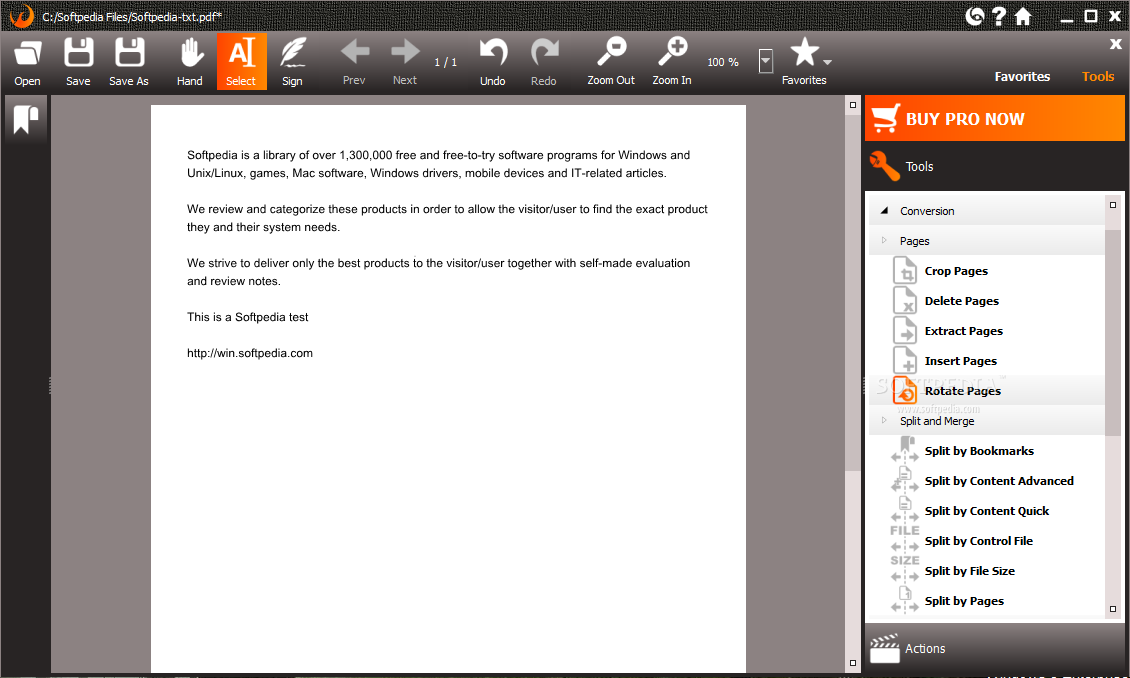Click the page number field 1 / 1

445,62
